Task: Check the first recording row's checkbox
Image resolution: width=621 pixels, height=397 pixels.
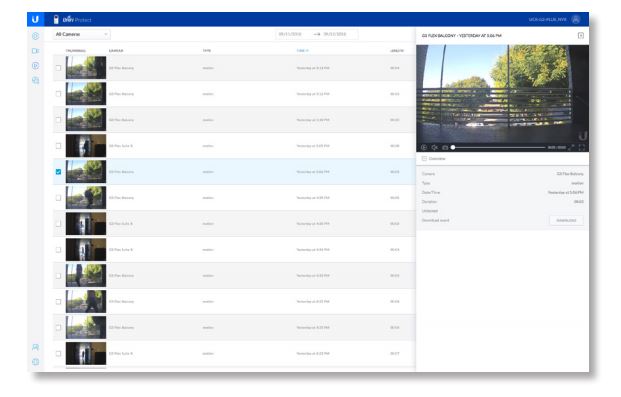Action: point(58,68)
